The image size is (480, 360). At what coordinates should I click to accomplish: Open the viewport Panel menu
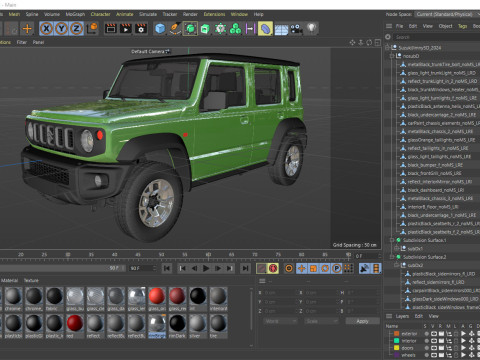(x=38, y=42)
